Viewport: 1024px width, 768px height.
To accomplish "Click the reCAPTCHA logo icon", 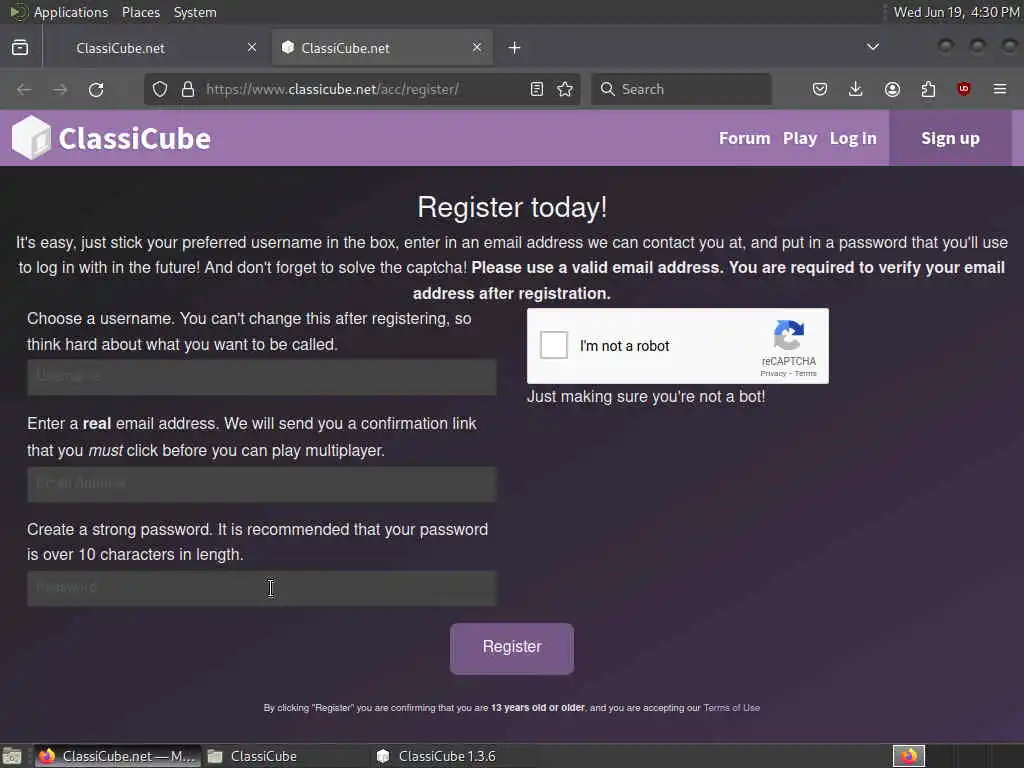I will coord(789,335).
